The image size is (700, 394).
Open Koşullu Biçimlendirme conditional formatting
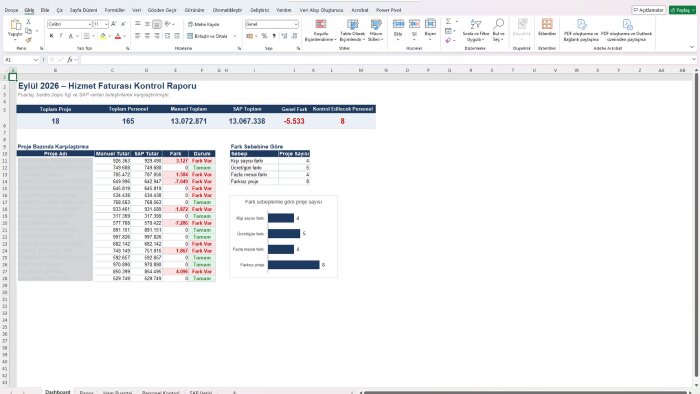[321, 30]
